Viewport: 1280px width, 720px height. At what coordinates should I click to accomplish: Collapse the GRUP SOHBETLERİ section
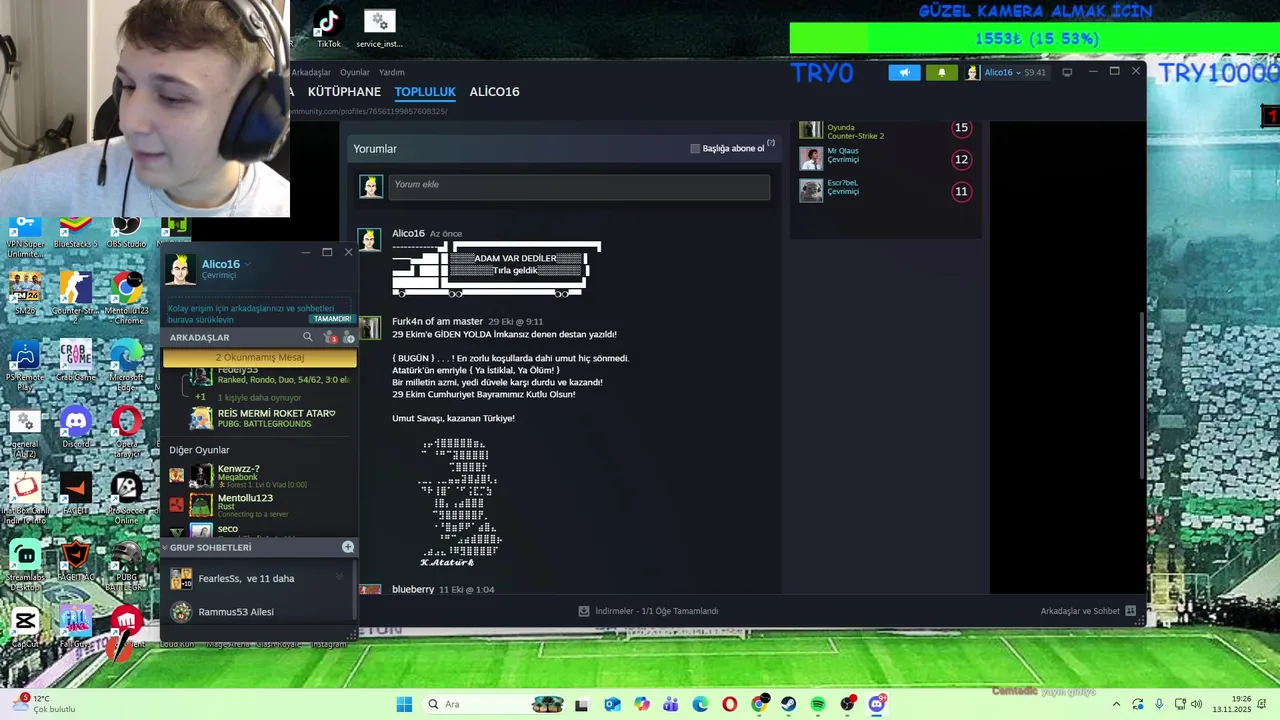coord(165,548)
